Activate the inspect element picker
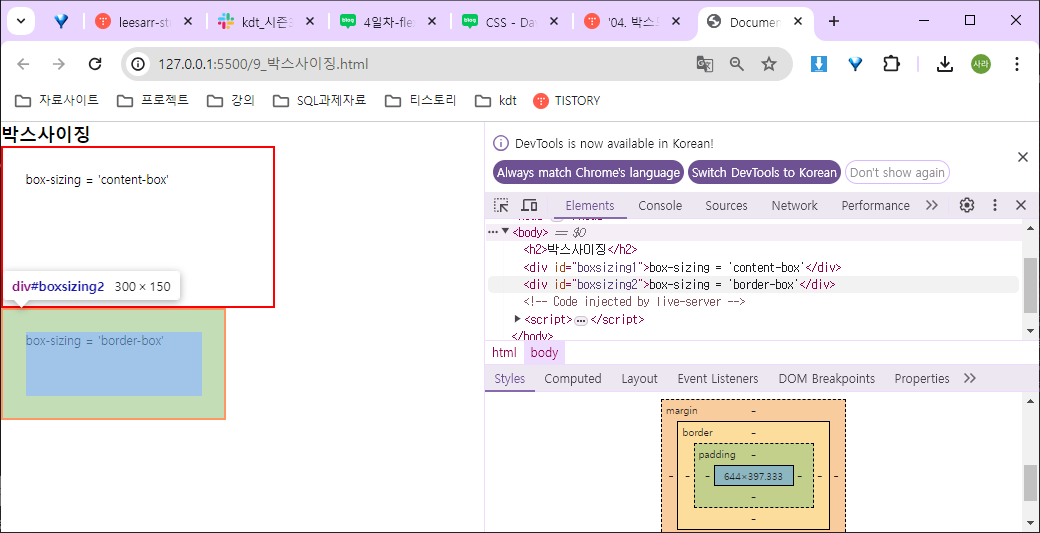 tap(501, 206)
